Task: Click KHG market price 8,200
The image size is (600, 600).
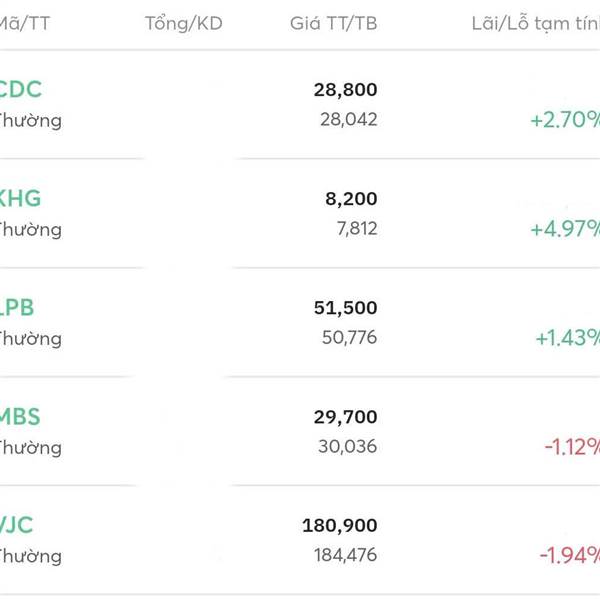Action: tap(353, 199)
